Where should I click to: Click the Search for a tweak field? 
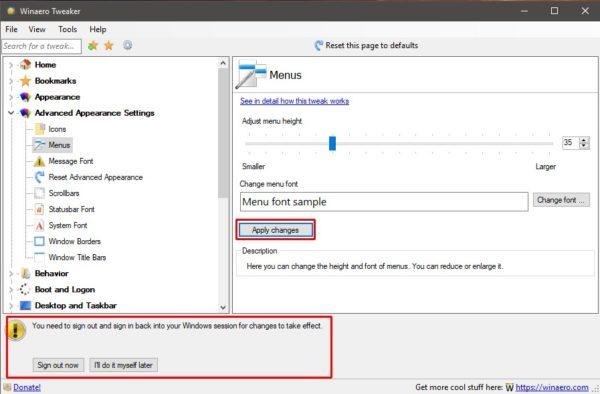[41, 46]
